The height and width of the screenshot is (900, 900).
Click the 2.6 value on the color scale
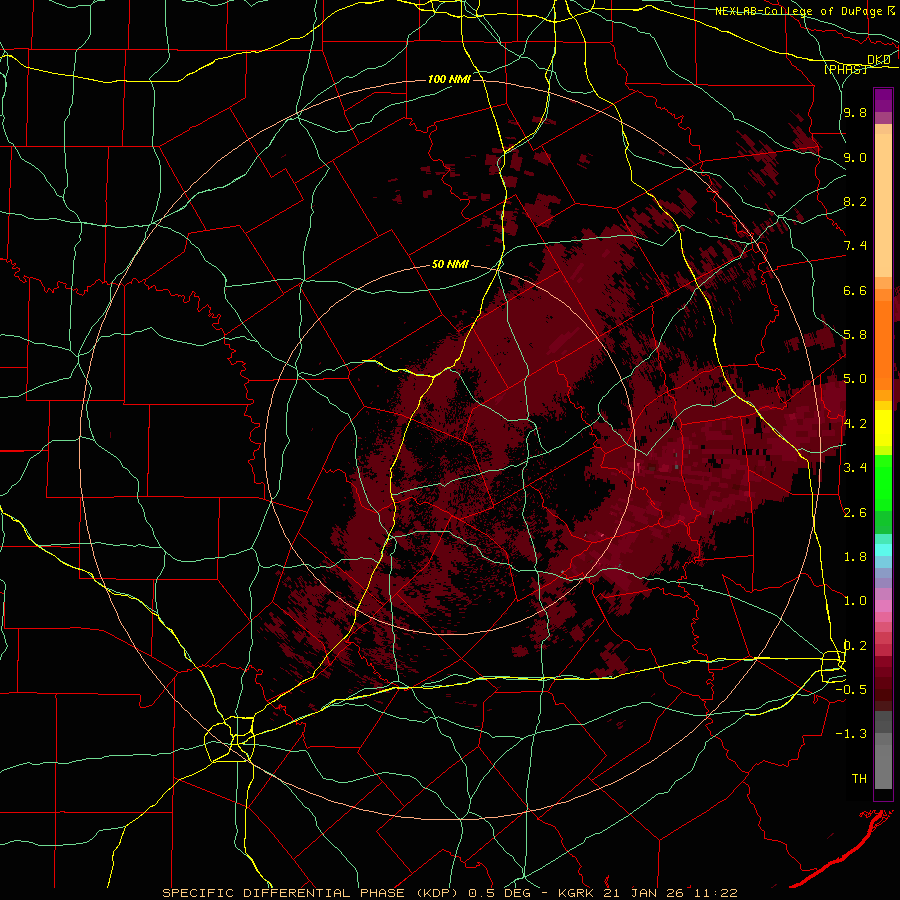[x=855, y=513]
